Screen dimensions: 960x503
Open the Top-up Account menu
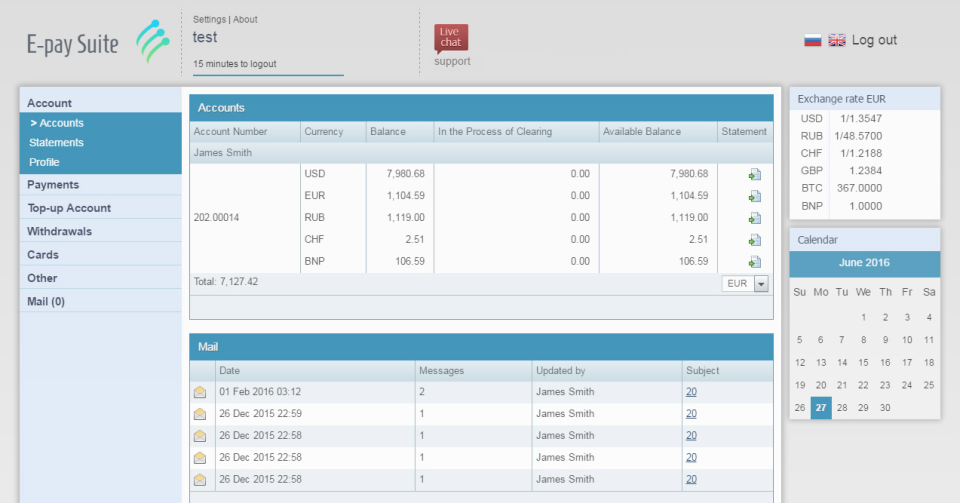click(x=69, y=208)
